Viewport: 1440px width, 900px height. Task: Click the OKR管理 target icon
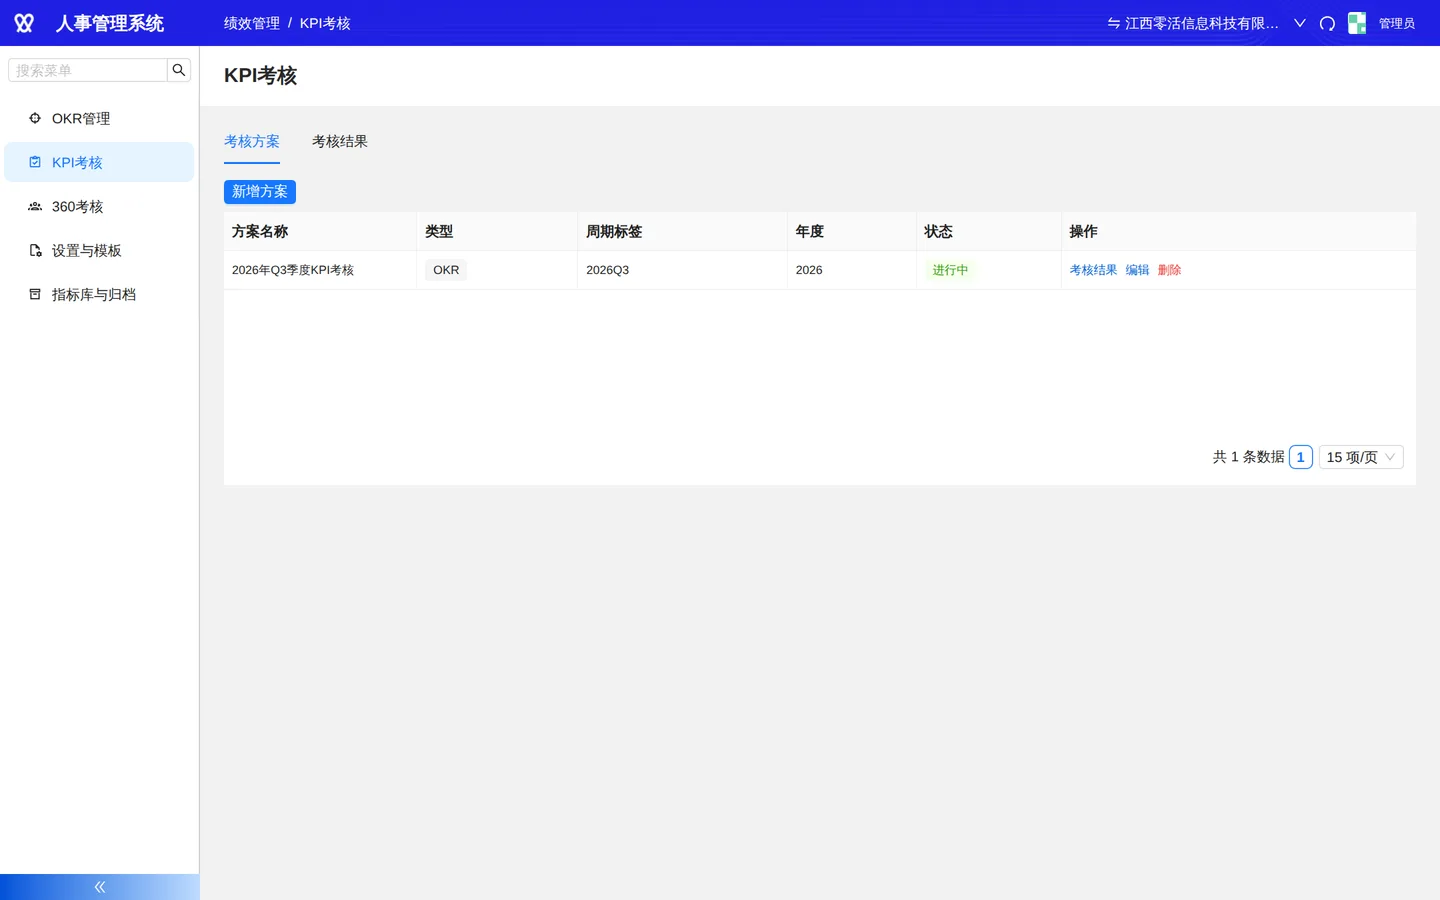point(35,118)
